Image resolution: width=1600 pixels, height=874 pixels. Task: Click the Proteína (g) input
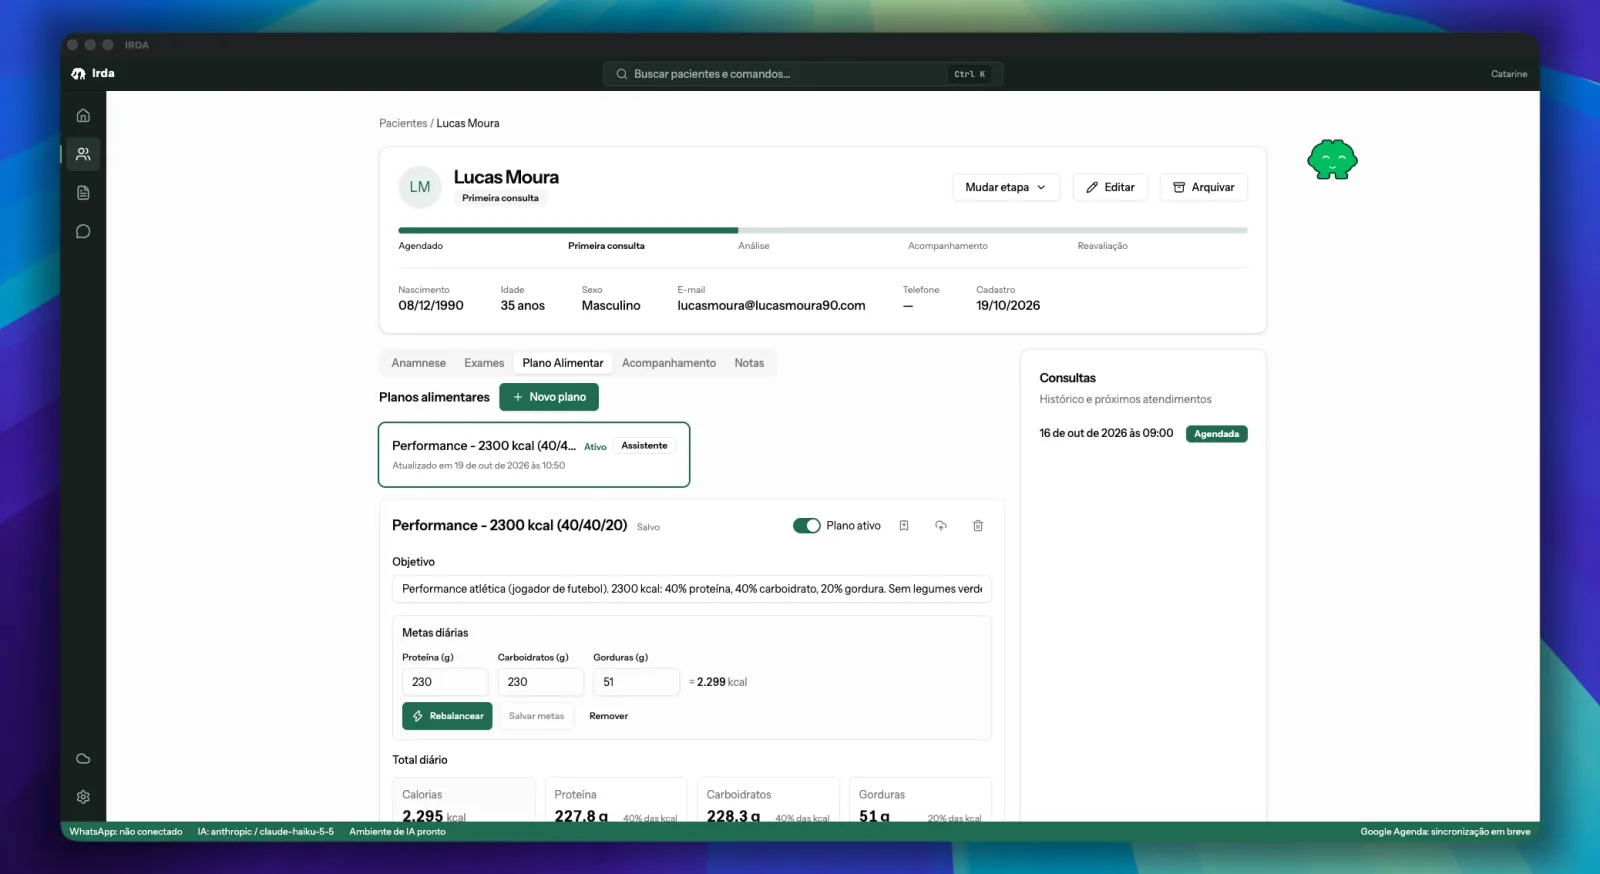pyautogui.click(x=445, y=682)
